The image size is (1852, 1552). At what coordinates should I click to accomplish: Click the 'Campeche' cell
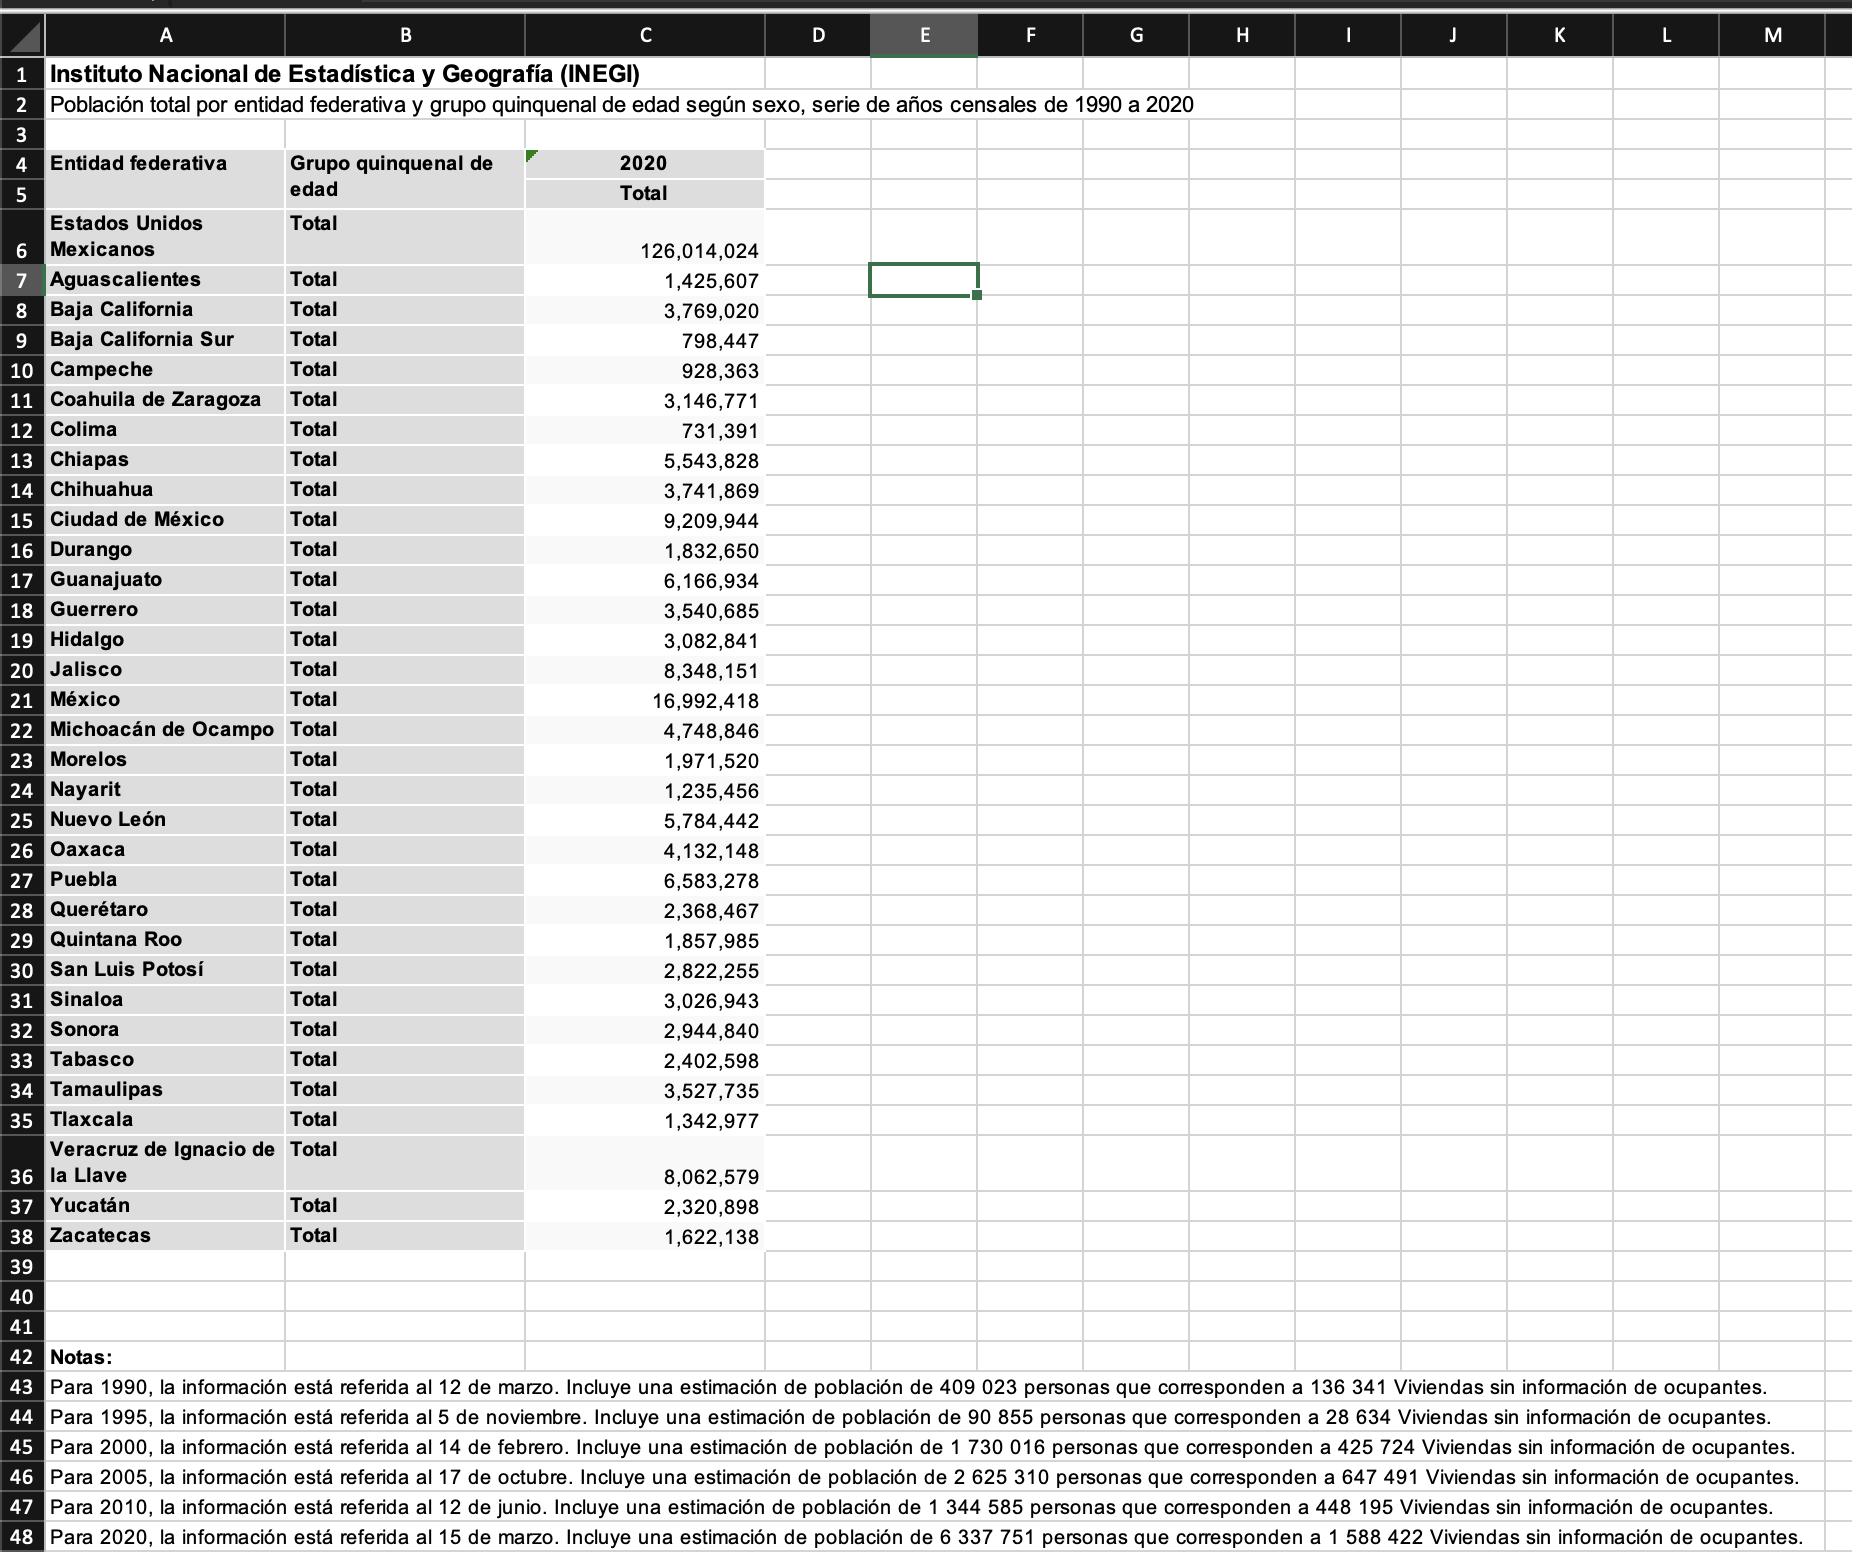coord(165,370)
